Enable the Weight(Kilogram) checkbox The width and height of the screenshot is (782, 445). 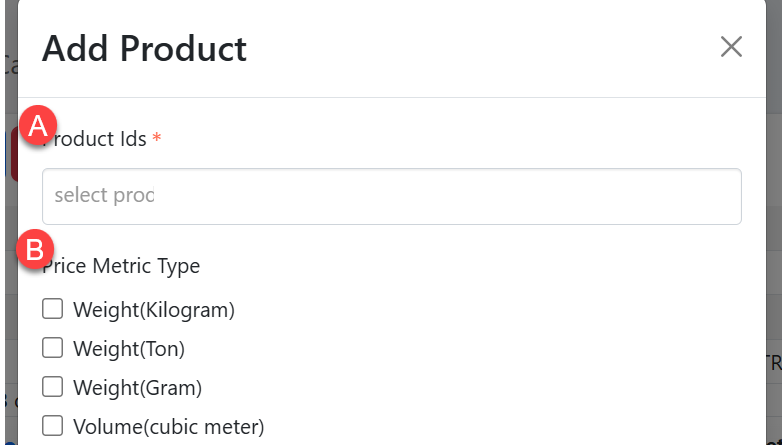[x=52, y=310]
